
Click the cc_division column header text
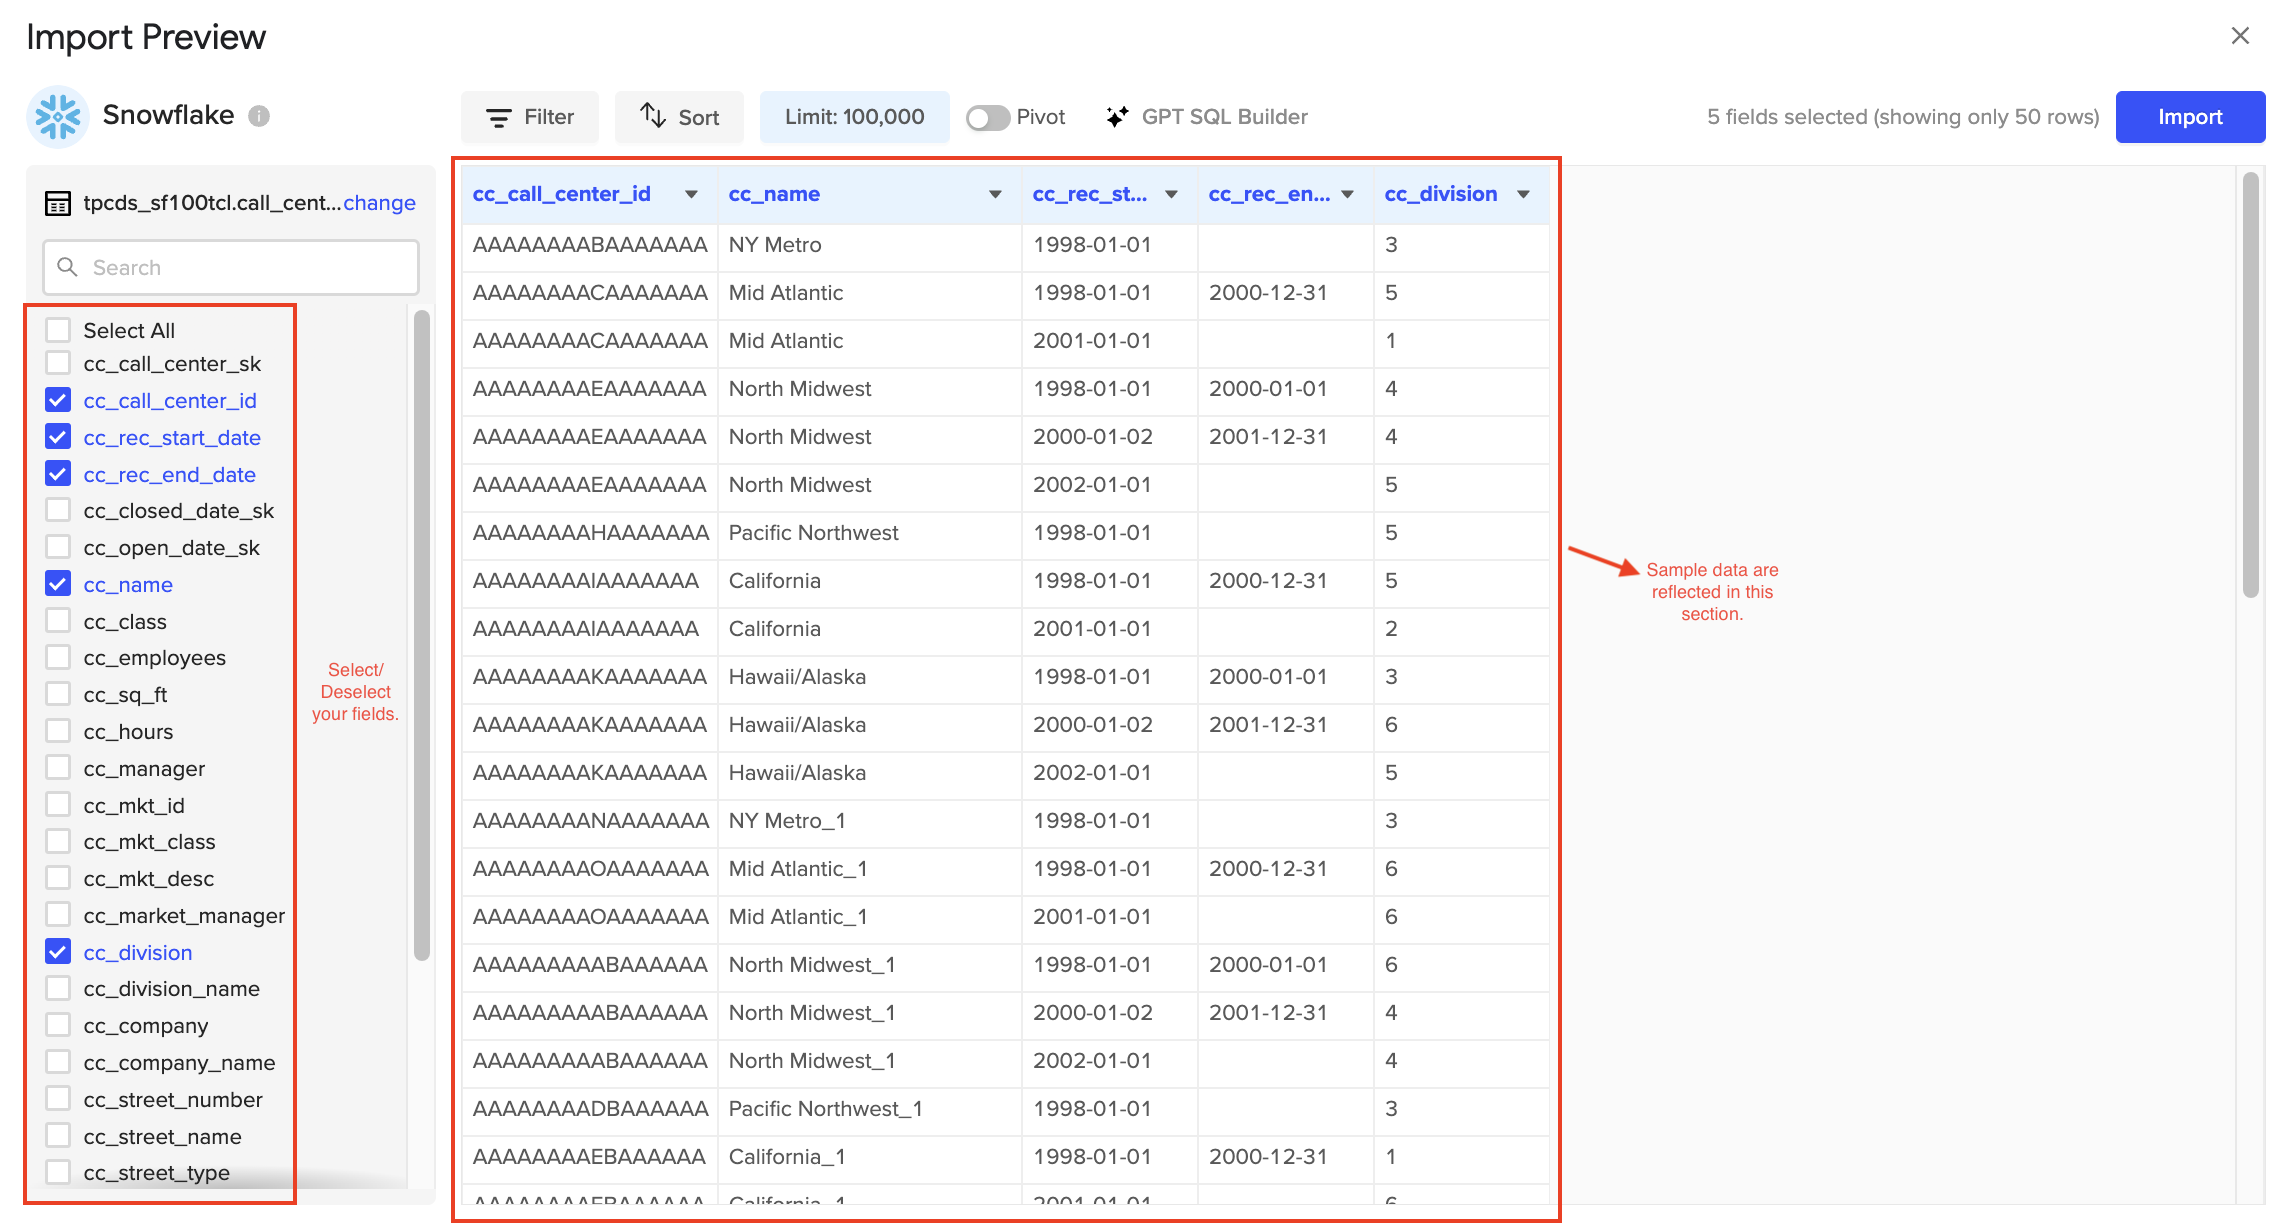pos(1441,194)
